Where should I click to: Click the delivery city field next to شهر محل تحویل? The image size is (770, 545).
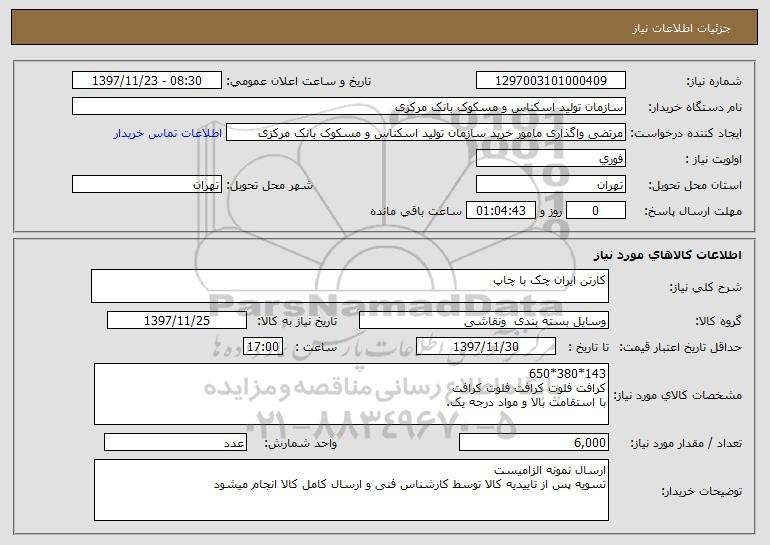pos(147,184)
